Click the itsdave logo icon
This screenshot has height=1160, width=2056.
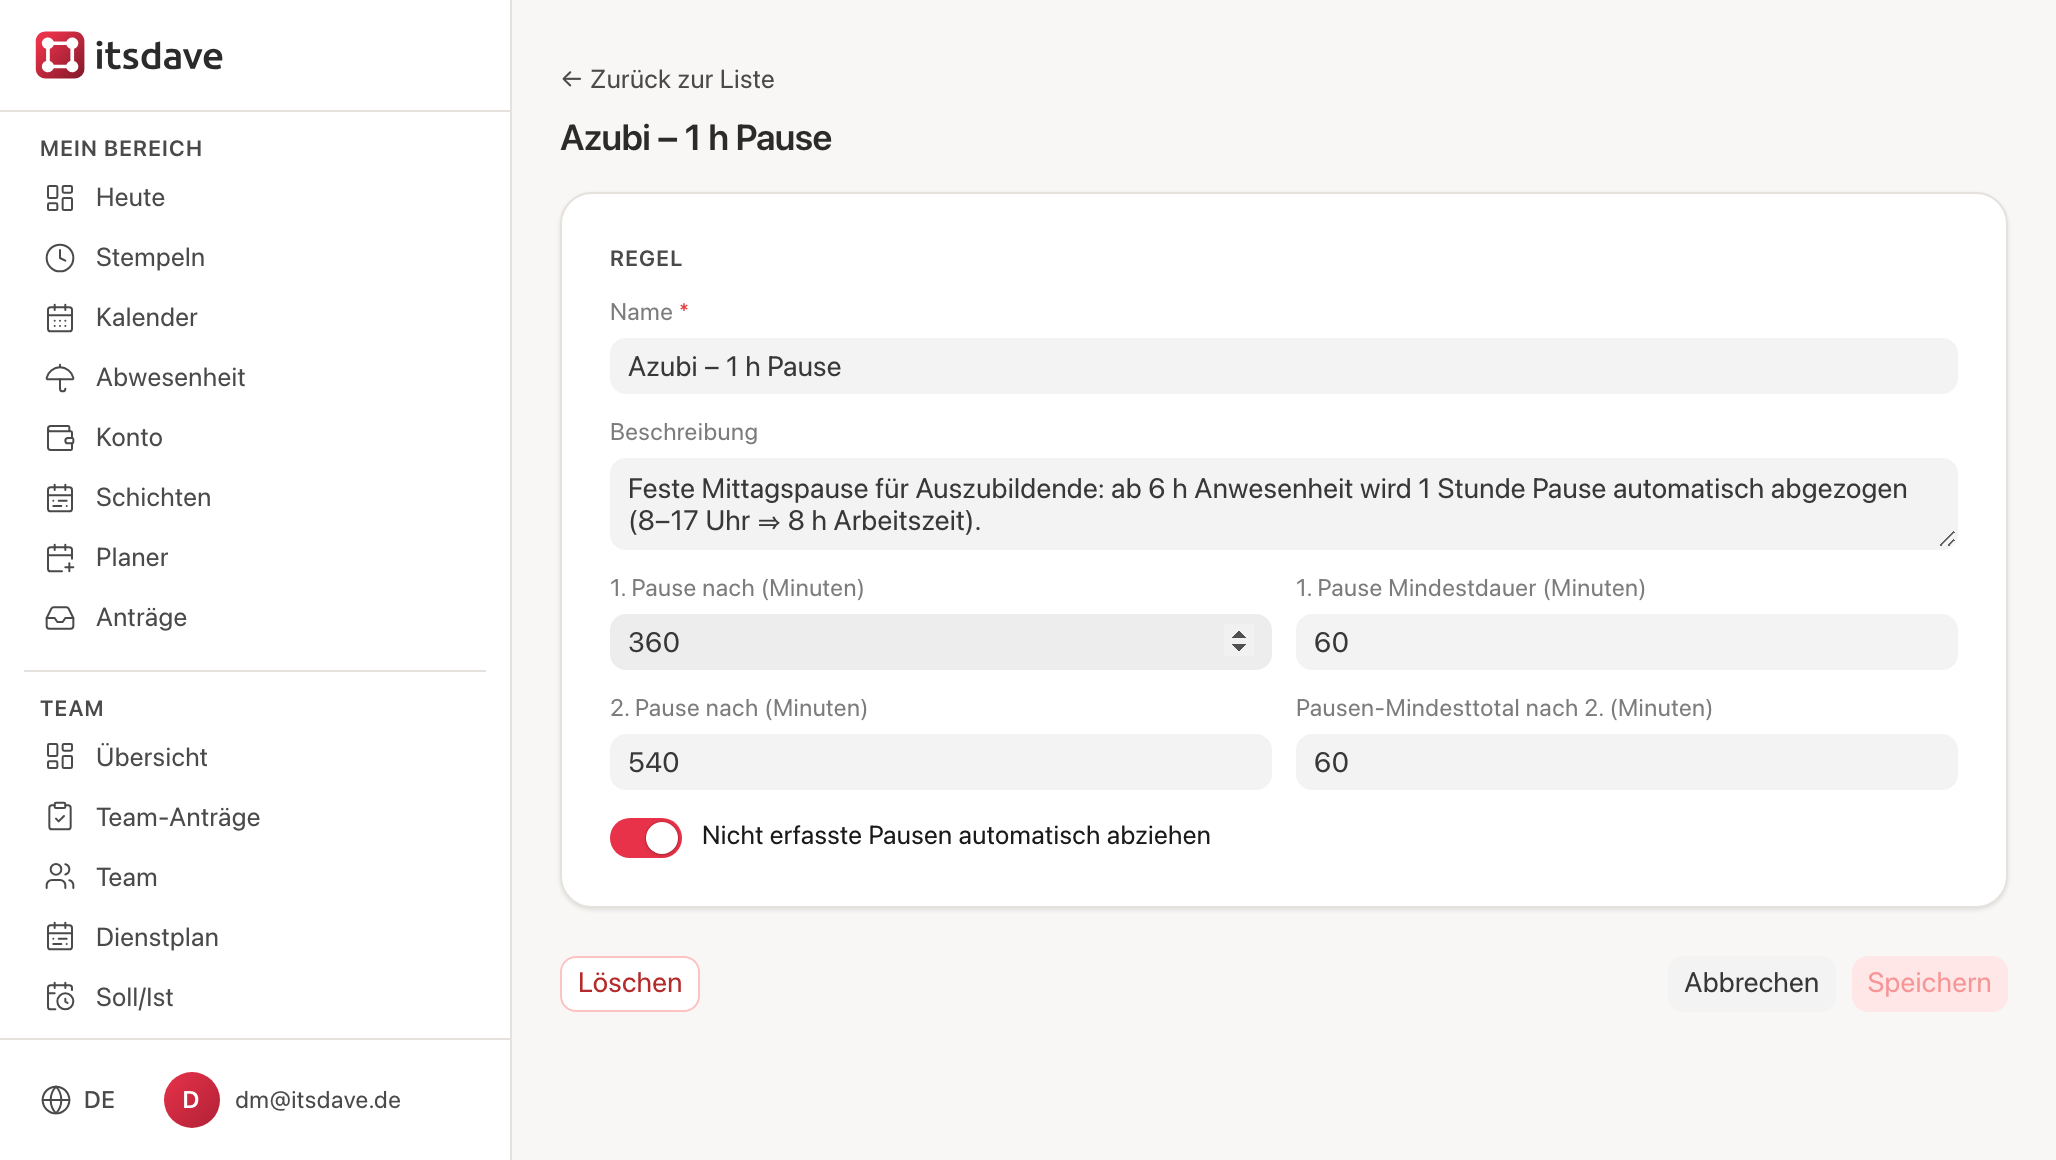tap(60, 55)
